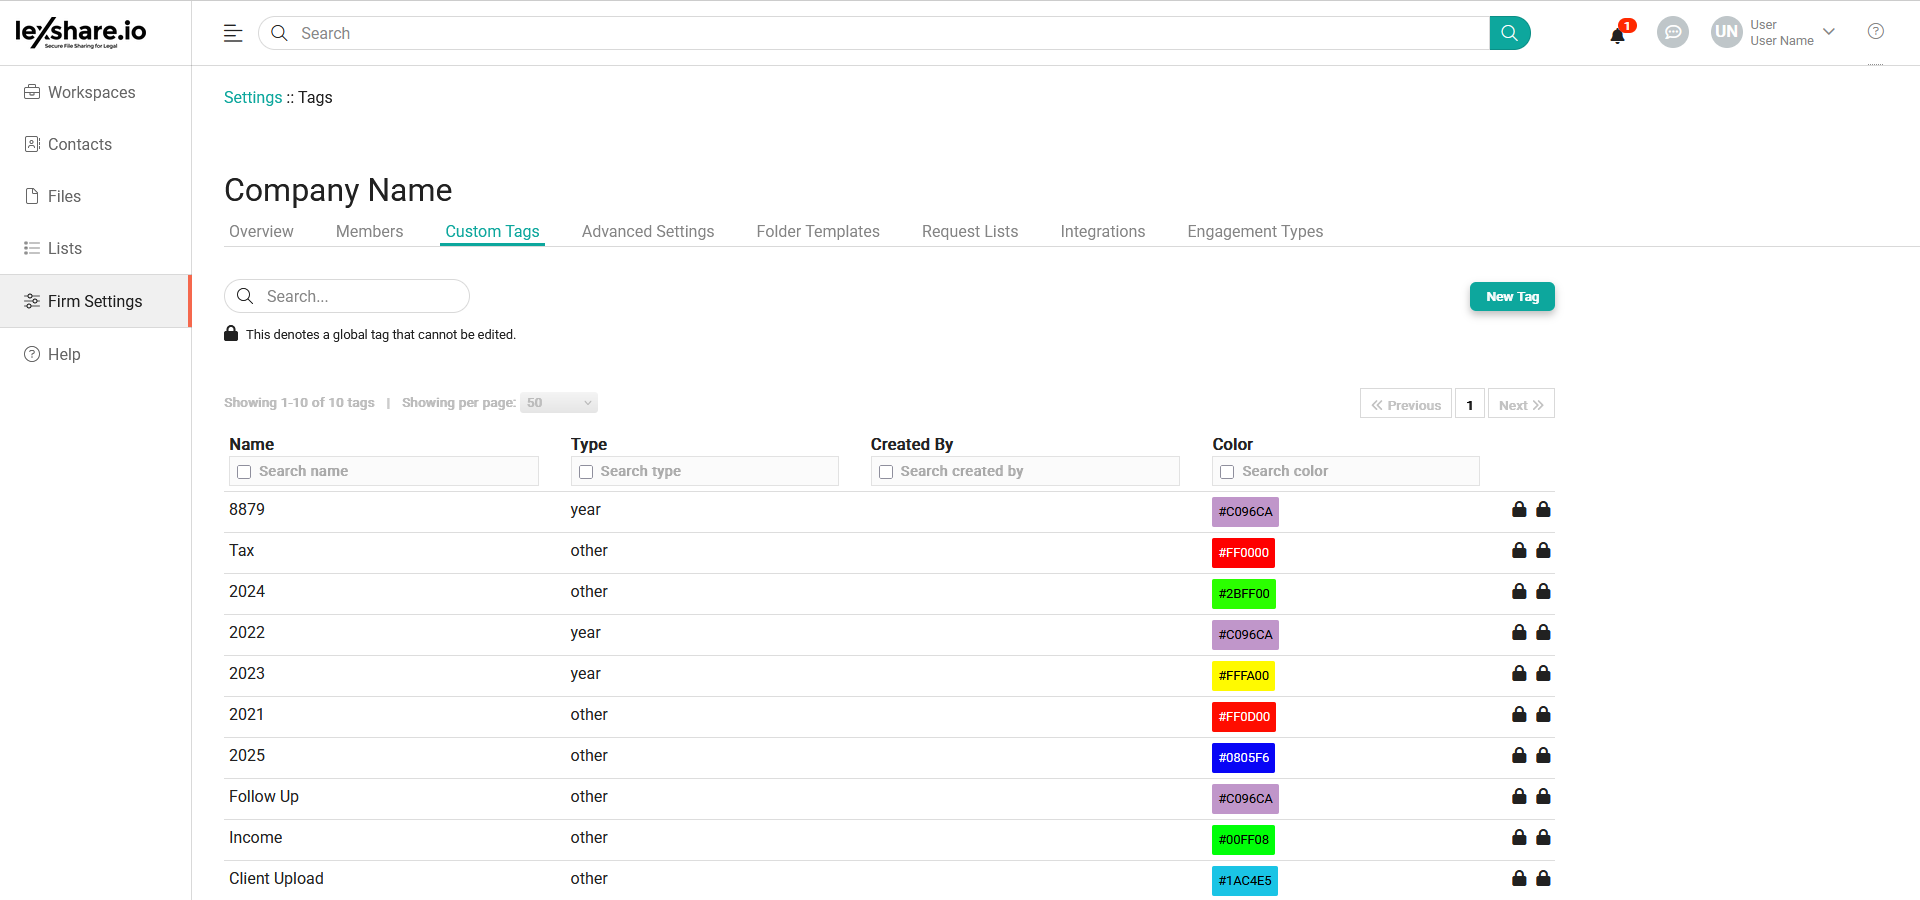The height and width of the screenshot is (900, 1920).
Task: Open the per page count dropdown
Action: [559, 403]
